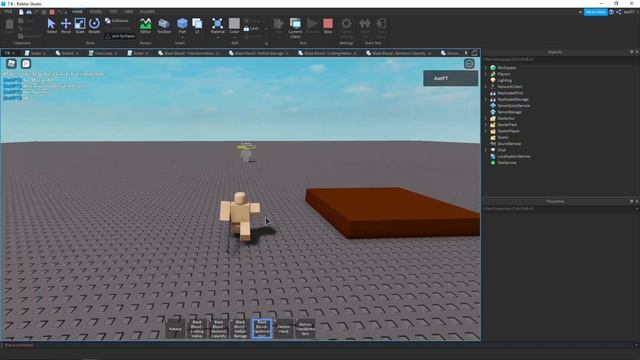
Task: Select Black Blood Demonic Calamity hotbar slot
Action: coord(218,329)
